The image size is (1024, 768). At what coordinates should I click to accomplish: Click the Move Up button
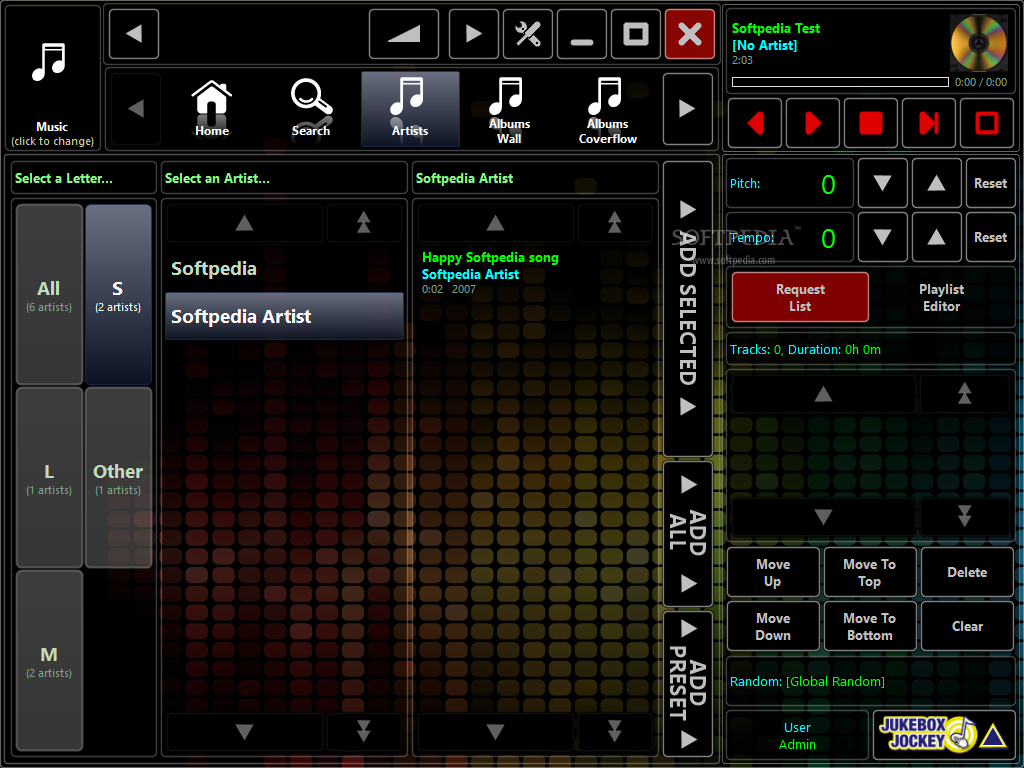773,572
